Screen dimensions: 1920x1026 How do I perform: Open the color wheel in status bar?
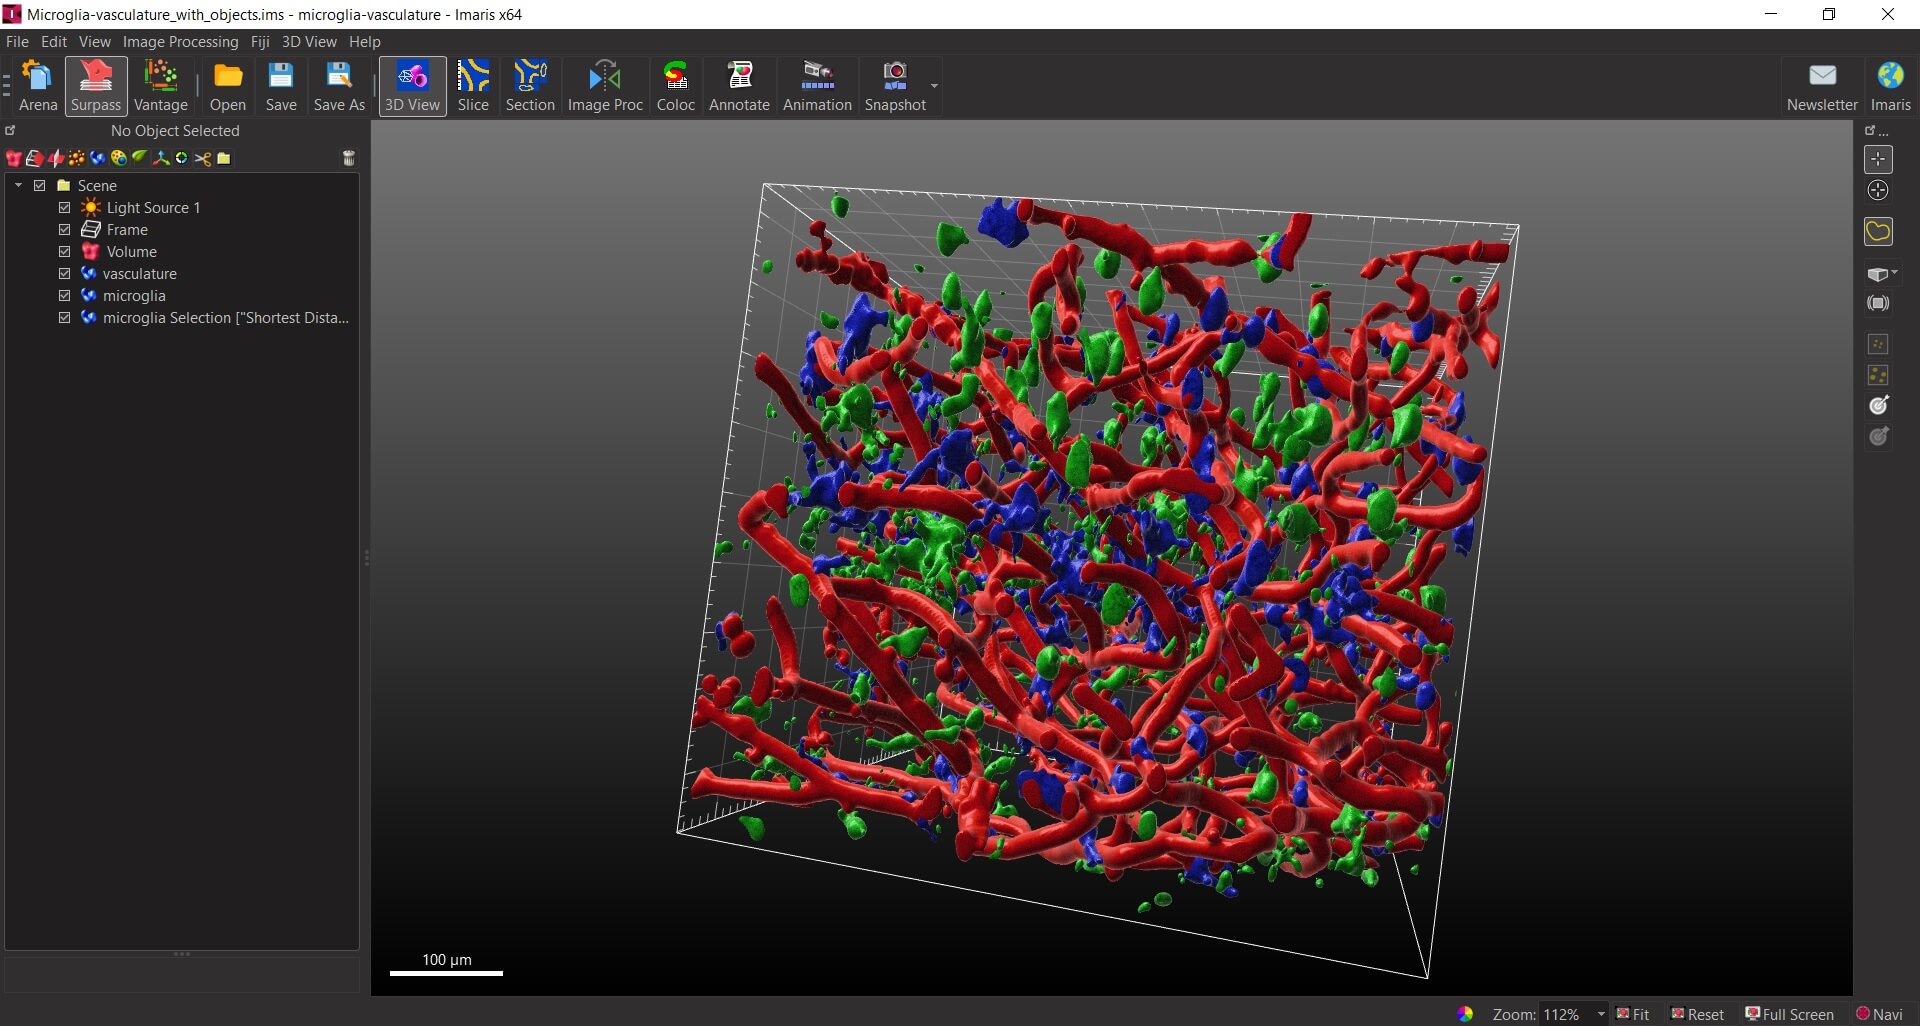pyautogui.click(x=1465, y=1014)
